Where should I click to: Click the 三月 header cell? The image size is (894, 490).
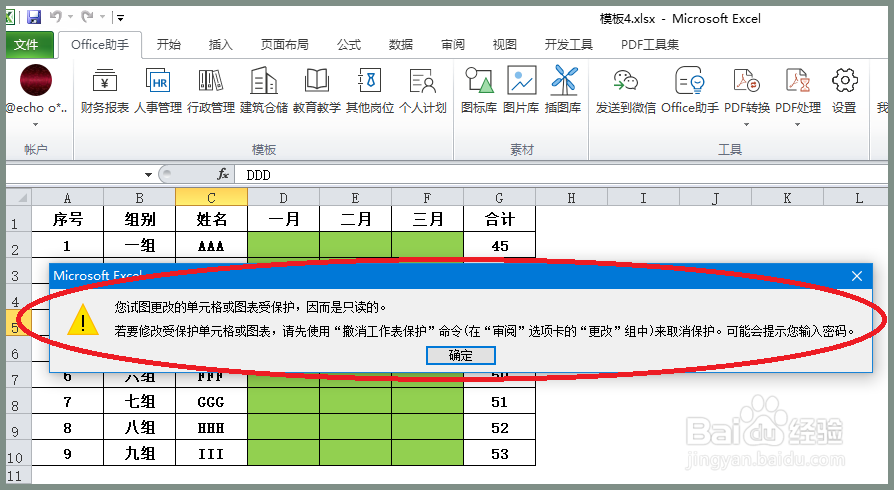click(x=428, y=218)
